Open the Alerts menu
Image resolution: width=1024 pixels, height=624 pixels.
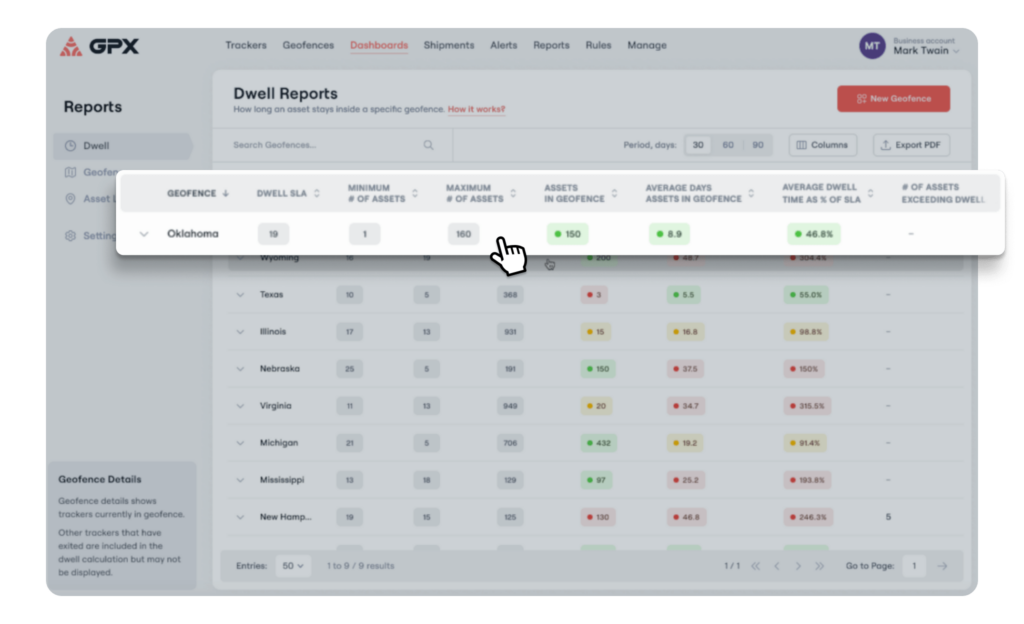[x=503, y=45]
